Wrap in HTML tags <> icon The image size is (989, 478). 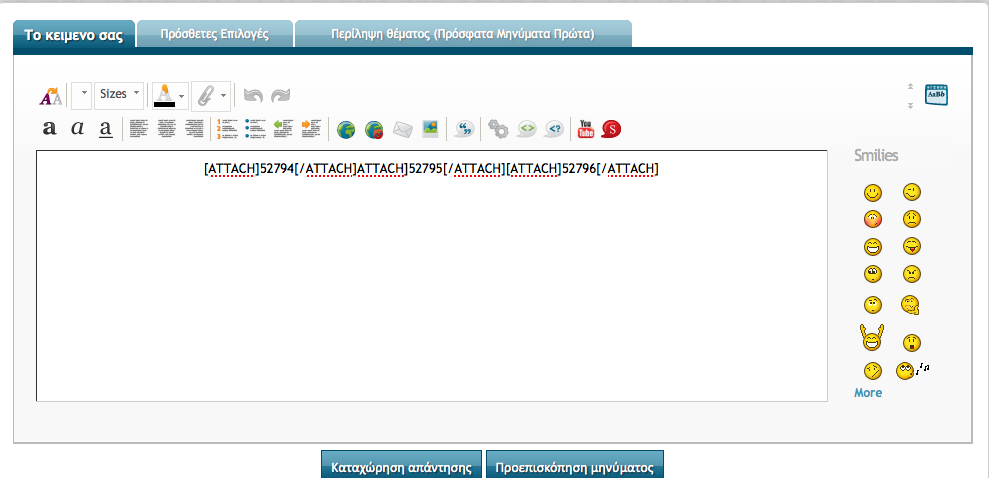pos(527,129)
